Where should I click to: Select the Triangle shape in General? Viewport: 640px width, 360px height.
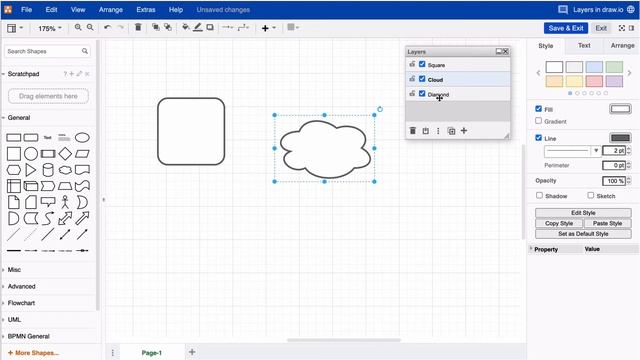click(x=31, y=170)
